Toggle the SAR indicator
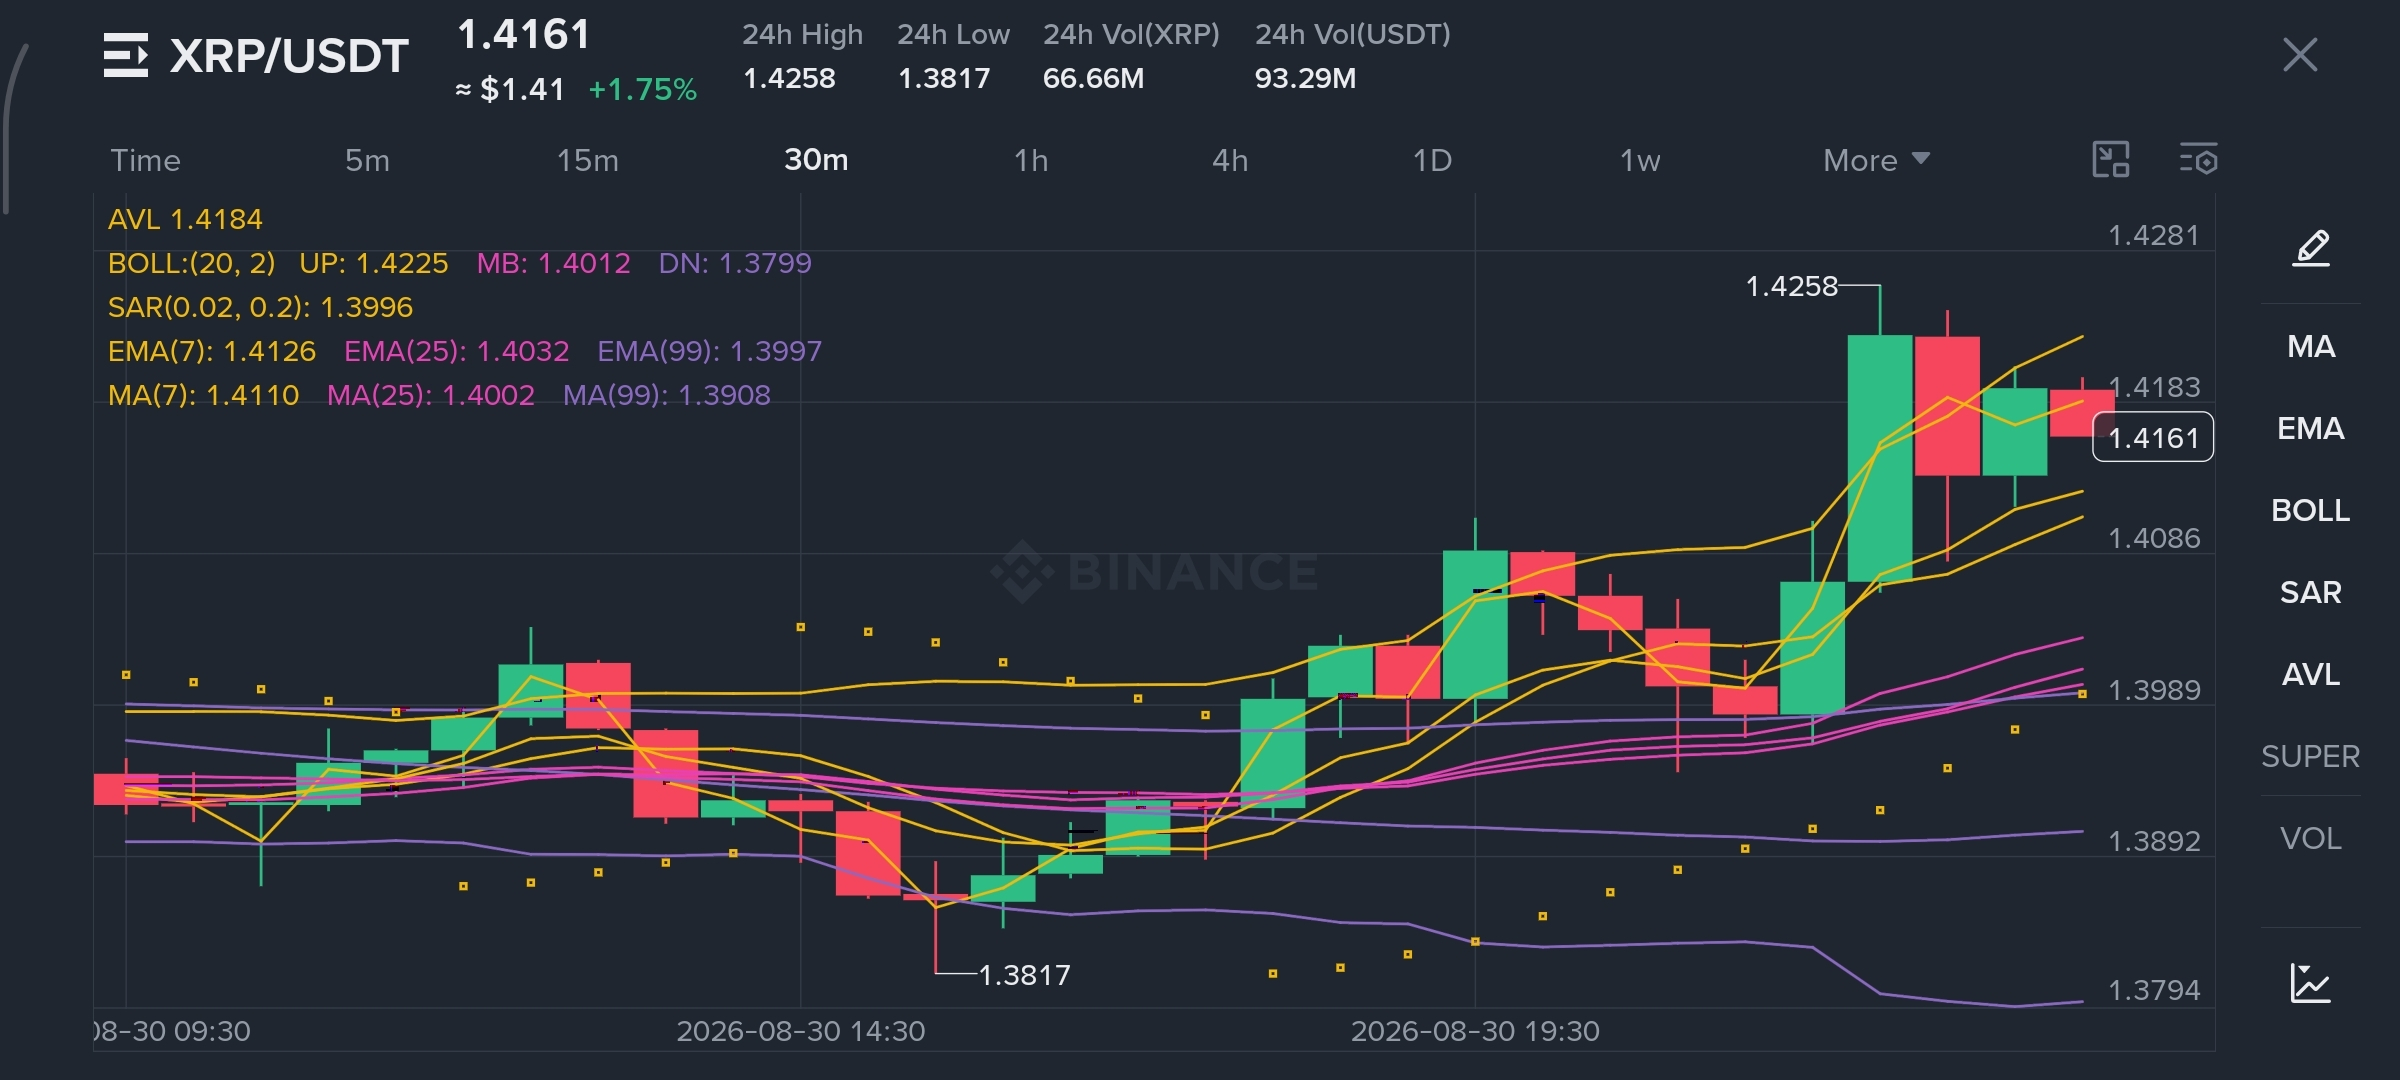This screenshot has width=2400, height=1080. (x=2311, y=593)
